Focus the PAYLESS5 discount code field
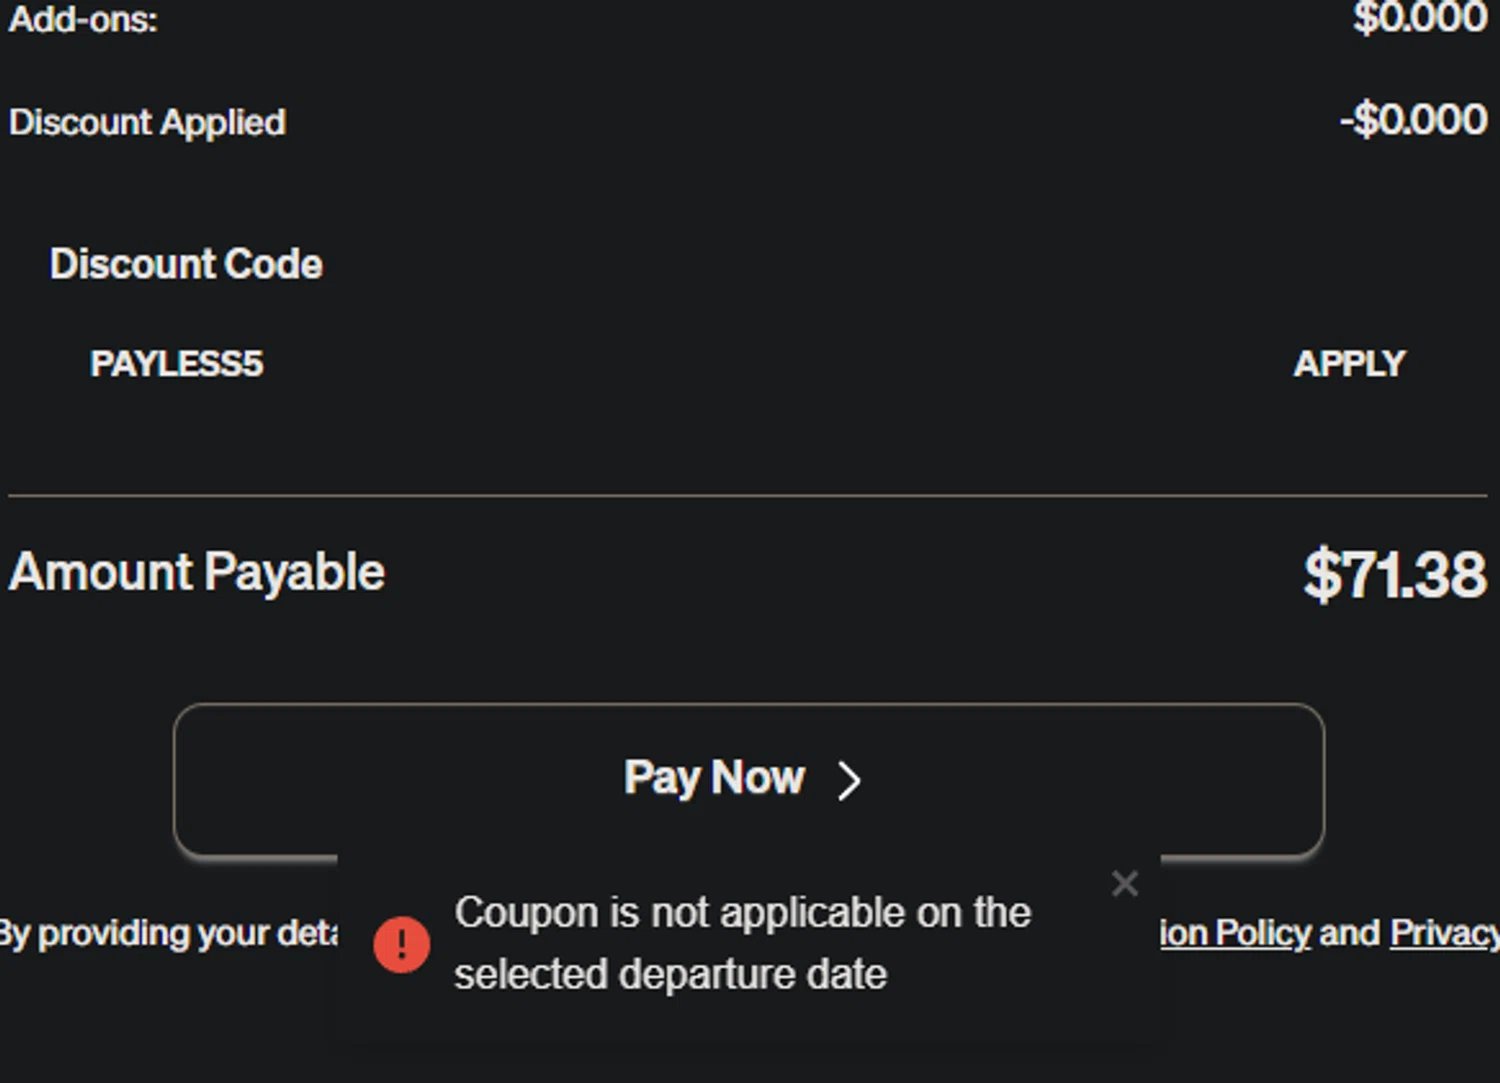 (600, 364)
